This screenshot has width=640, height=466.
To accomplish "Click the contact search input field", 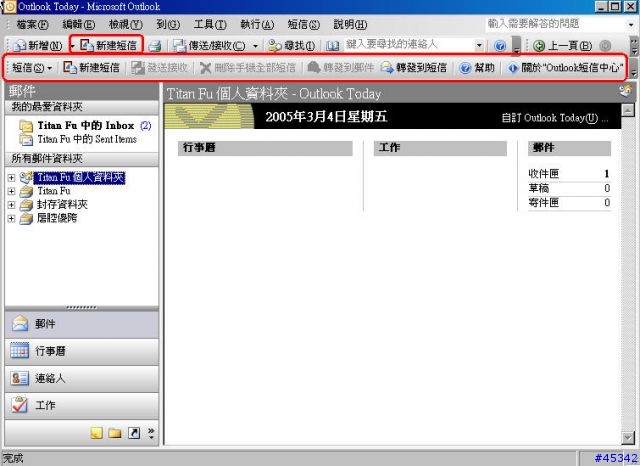I will coord(409,44).
